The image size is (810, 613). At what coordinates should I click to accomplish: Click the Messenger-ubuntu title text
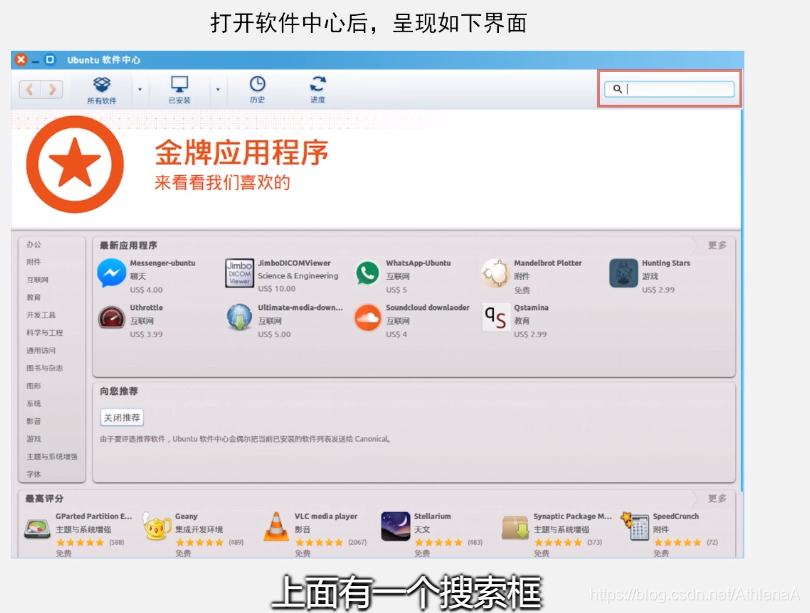(163, 263)
